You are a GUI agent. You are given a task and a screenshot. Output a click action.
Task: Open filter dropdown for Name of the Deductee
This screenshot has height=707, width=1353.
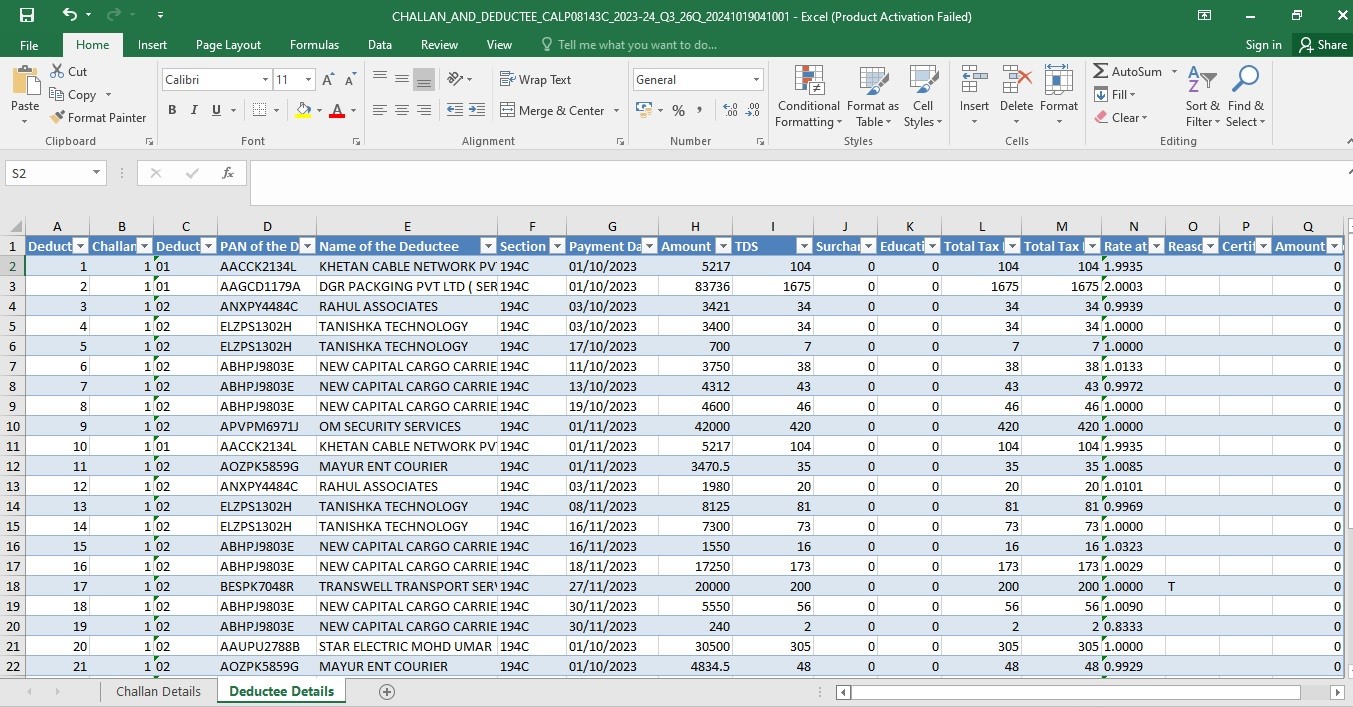[x=488, y=246]
